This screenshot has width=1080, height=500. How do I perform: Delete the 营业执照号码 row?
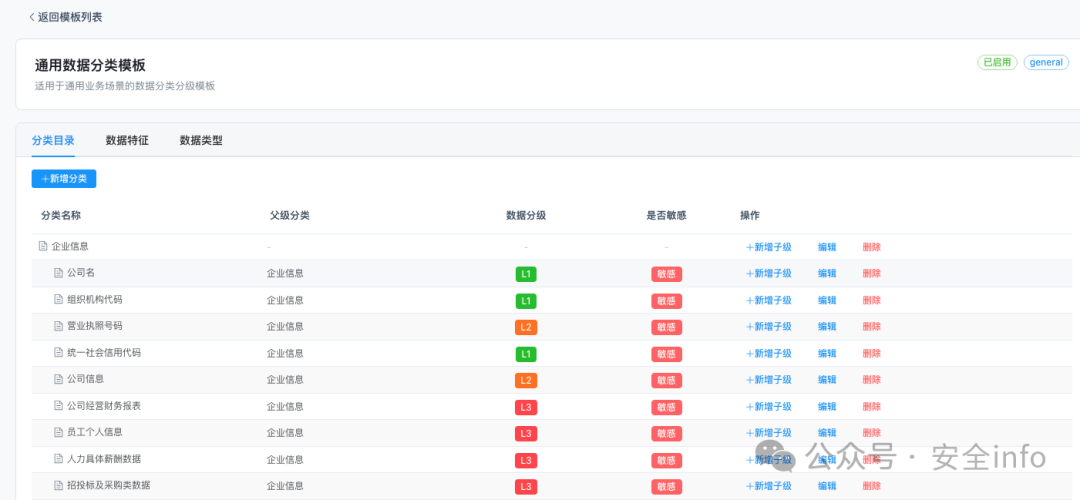872,326
